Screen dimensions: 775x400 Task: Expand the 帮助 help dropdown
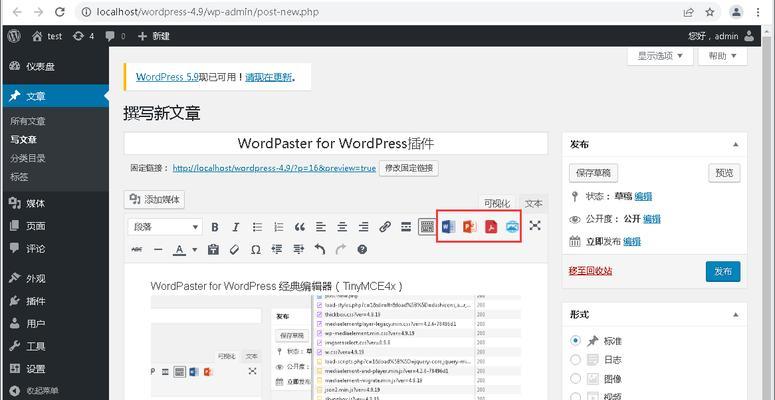722,56
